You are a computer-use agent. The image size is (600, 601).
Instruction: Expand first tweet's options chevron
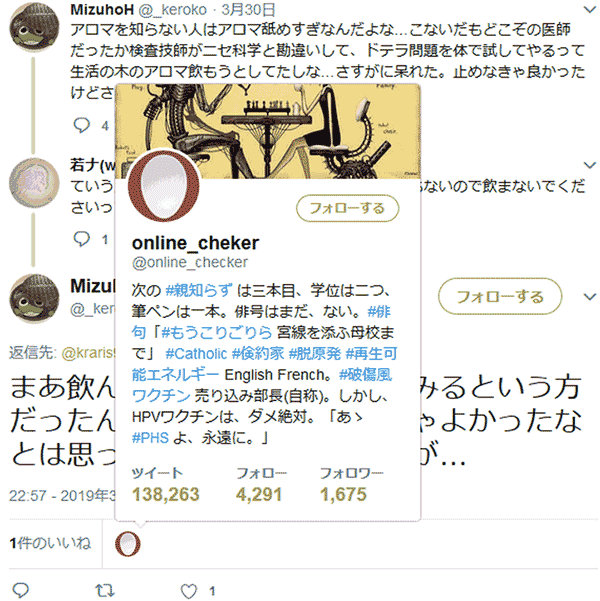[x=589, y=10]
